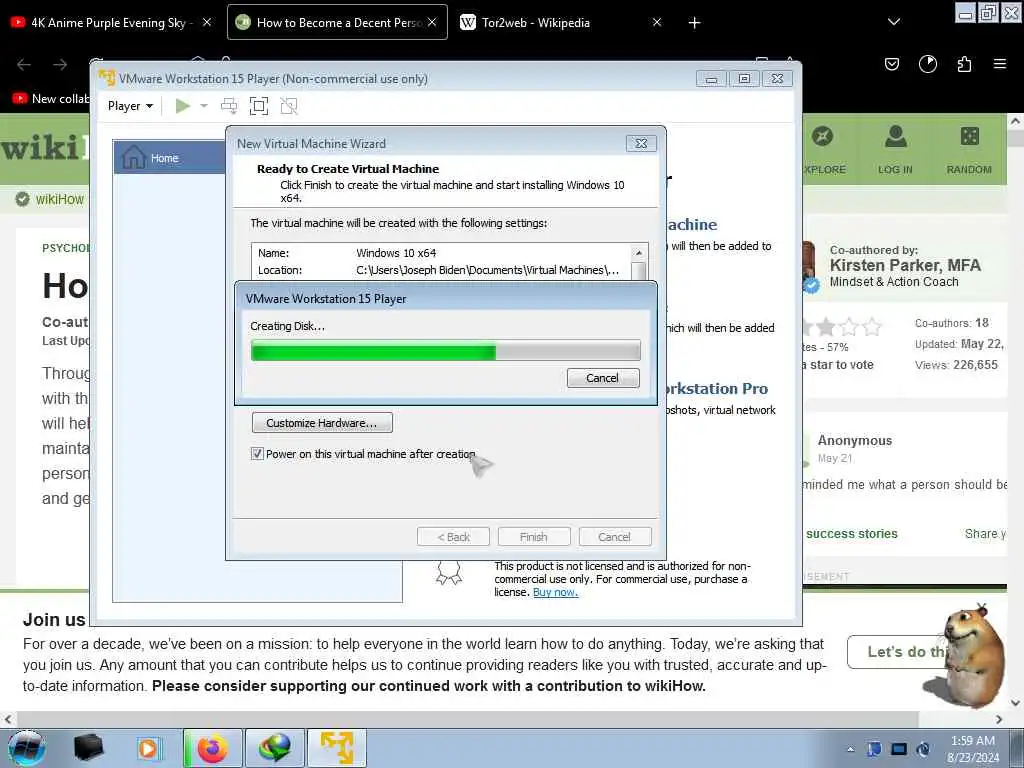
Task: Click the VMware green play power-on icon
Action: 183,106
